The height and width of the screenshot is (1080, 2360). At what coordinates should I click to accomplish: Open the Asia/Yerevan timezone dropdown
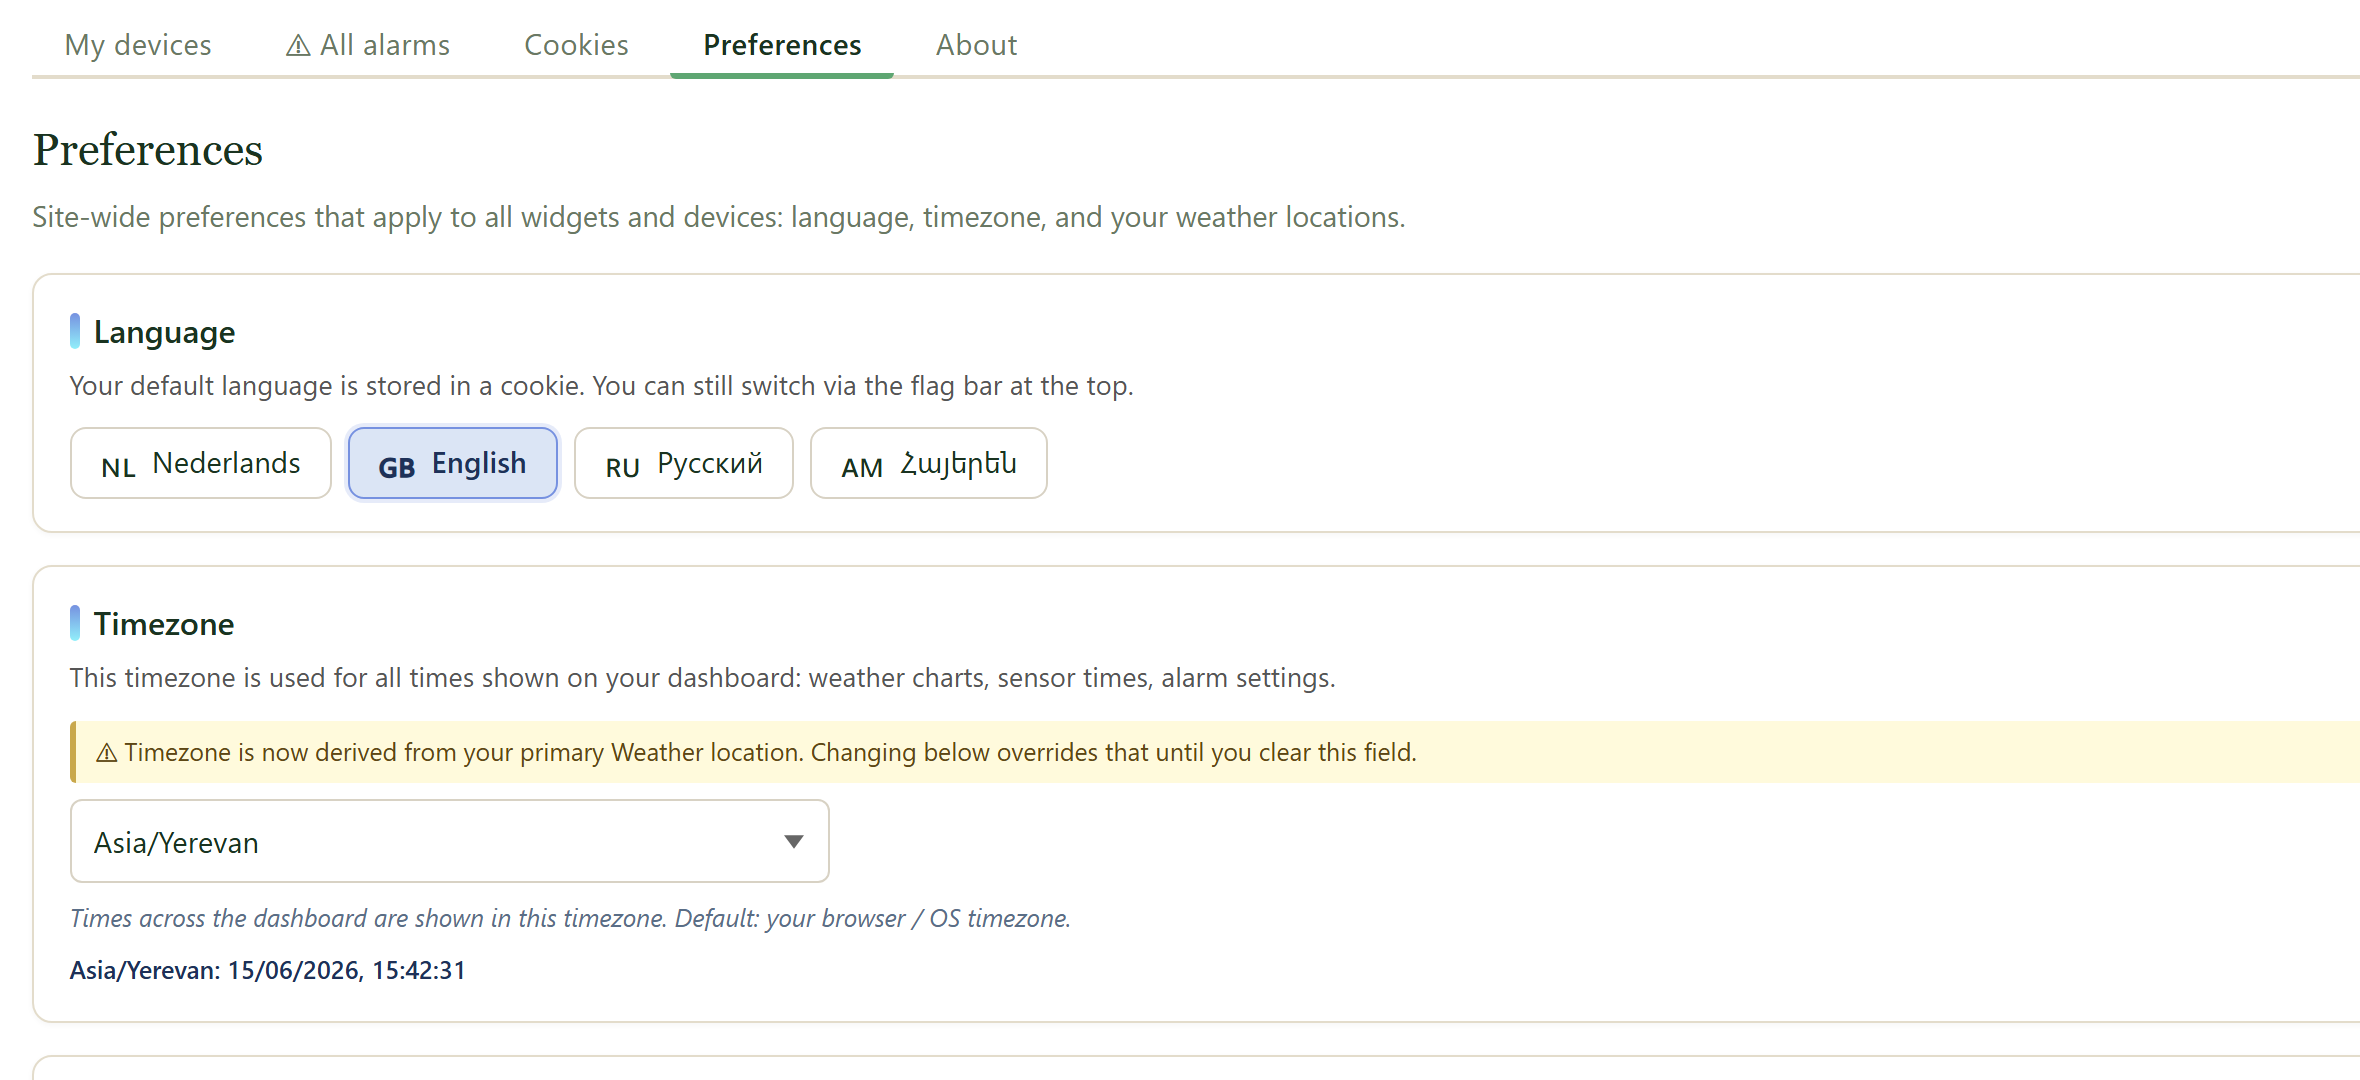pos(450,841)
